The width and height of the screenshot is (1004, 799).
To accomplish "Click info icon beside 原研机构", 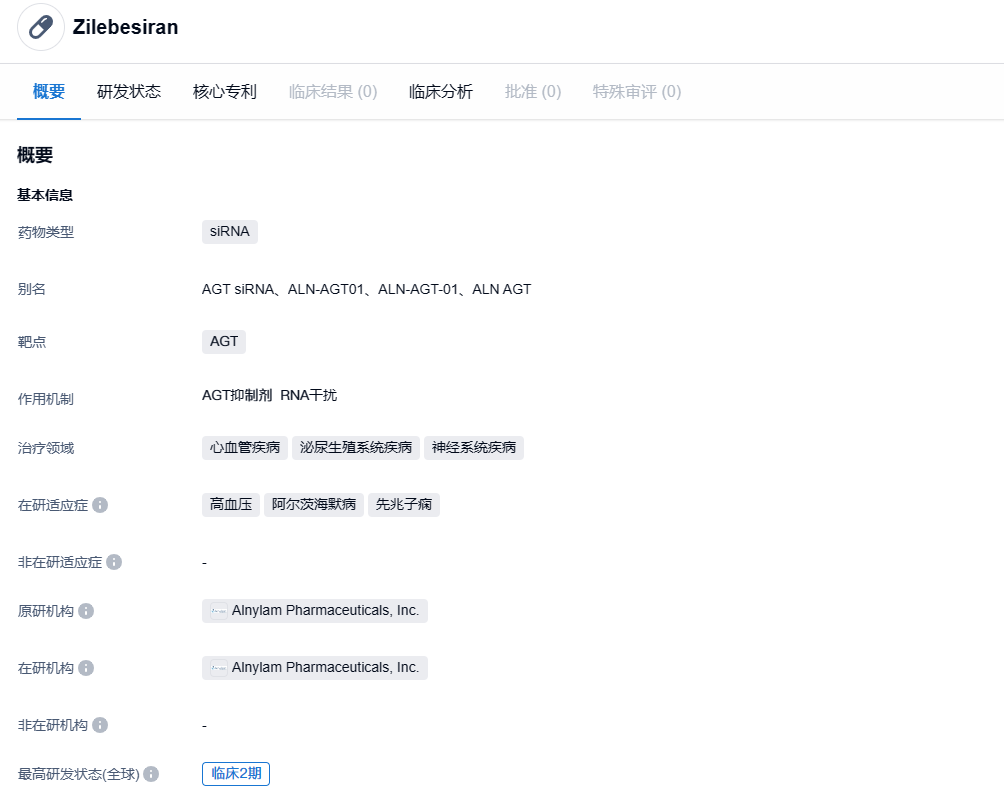I will (86, 611).
